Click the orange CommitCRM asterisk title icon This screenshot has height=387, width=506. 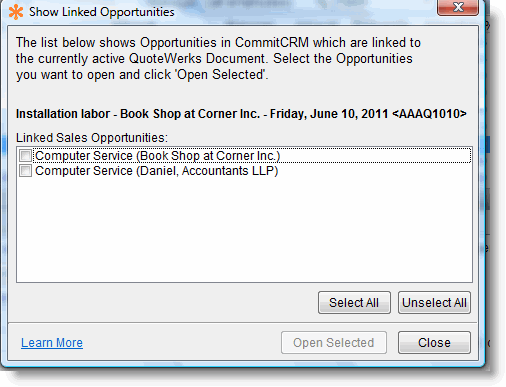[x=16, y=12]
